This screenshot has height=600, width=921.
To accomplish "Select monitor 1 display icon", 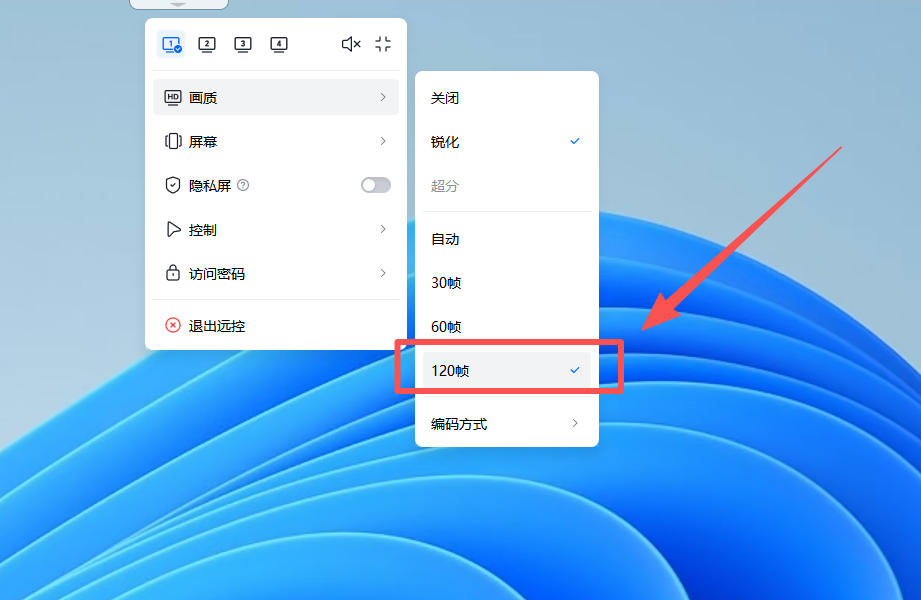I will coord(170,44).
